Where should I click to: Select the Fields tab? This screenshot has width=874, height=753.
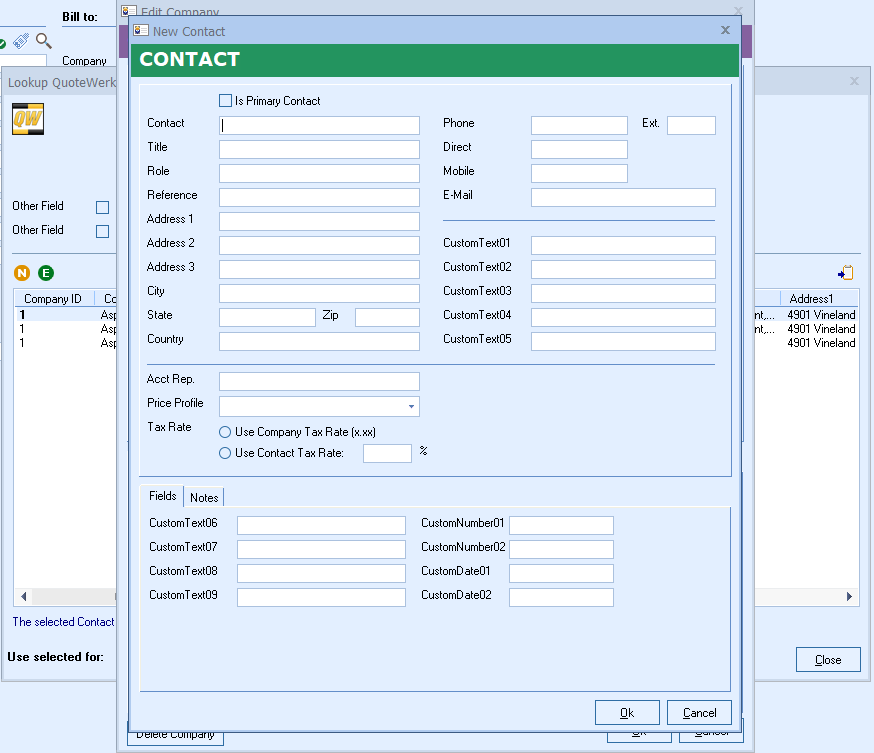(163, 497)
